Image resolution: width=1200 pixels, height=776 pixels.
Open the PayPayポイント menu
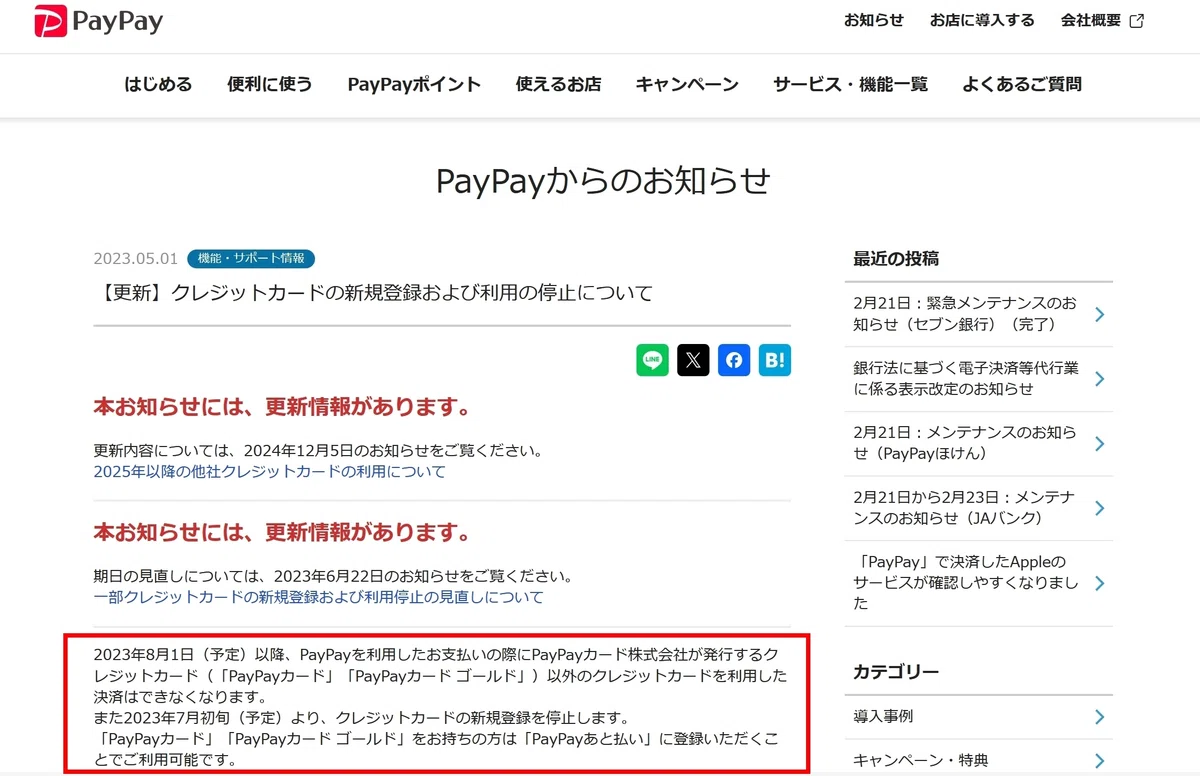(x=414, y=85)
